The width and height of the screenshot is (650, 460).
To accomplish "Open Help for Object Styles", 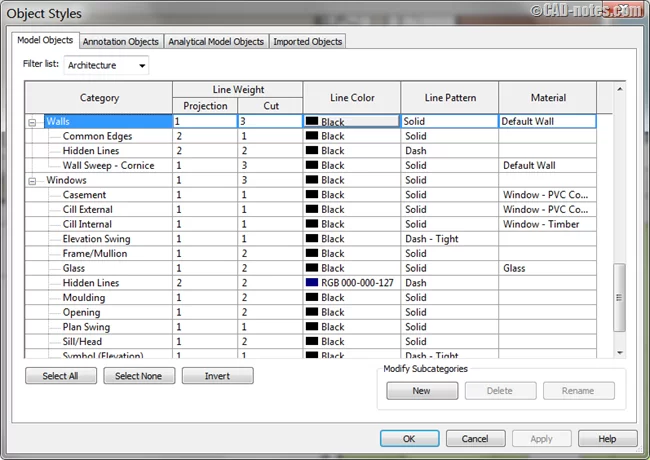I will [606, 439].
